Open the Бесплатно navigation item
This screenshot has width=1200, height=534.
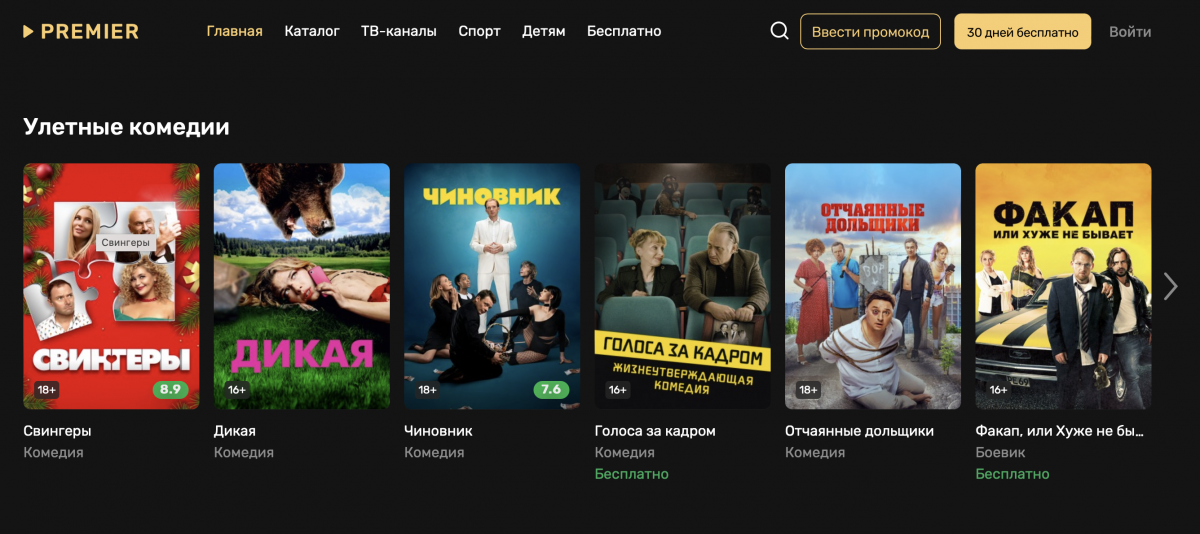tap(624, 31)
